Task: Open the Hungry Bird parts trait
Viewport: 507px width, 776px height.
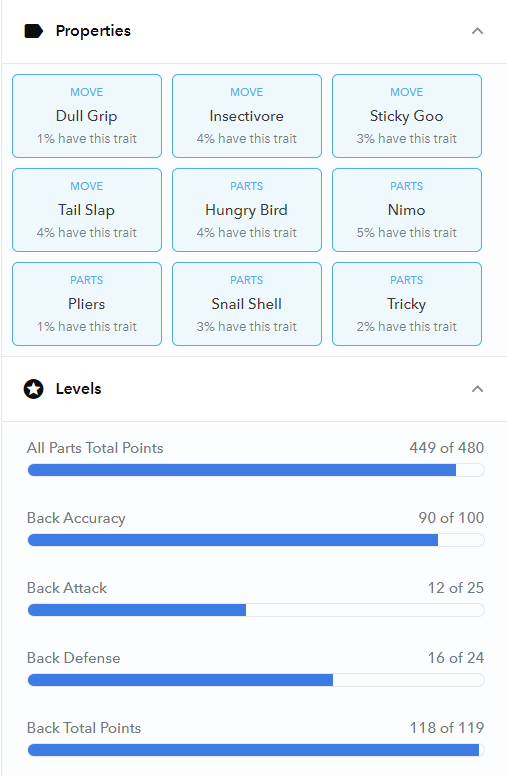Action: pyautogui.click(x=247, y=210)
